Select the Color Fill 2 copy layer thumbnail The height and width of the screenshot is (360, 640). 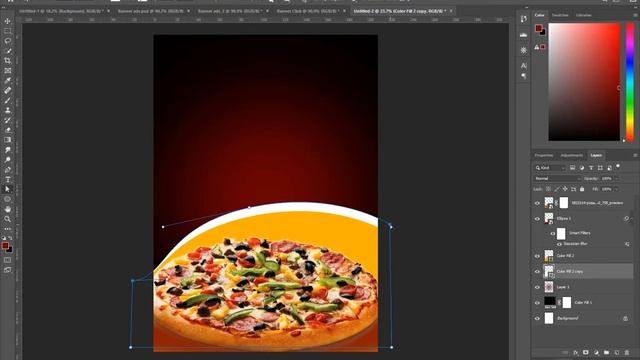[549, 271]
